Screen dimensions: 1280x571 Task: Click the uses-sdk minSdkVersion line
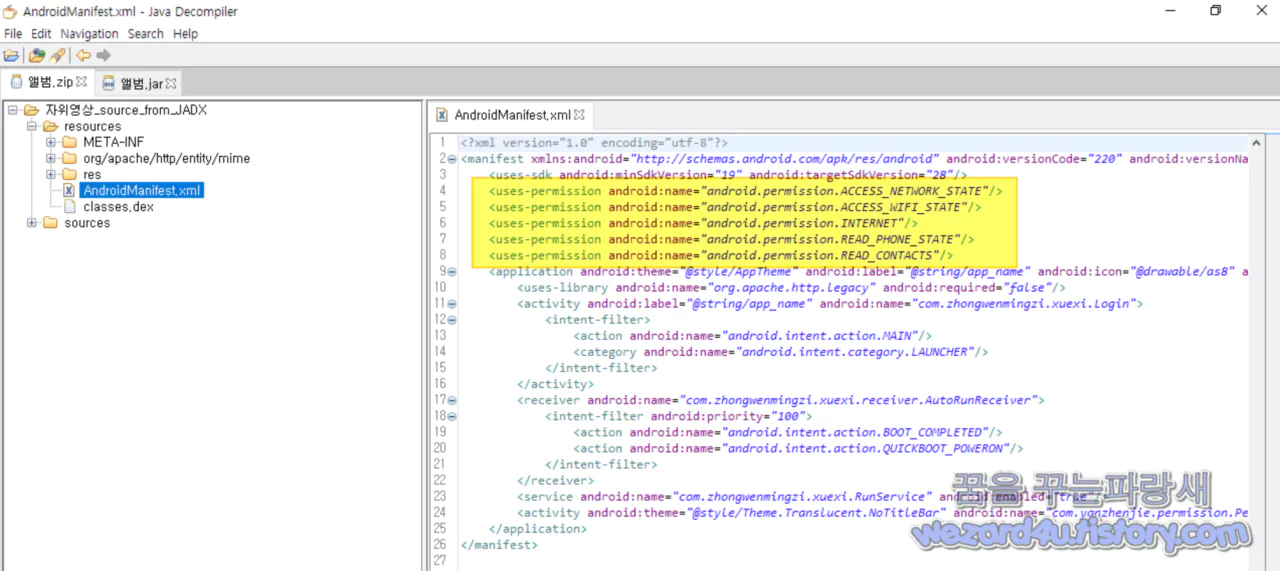click(728, 175)
